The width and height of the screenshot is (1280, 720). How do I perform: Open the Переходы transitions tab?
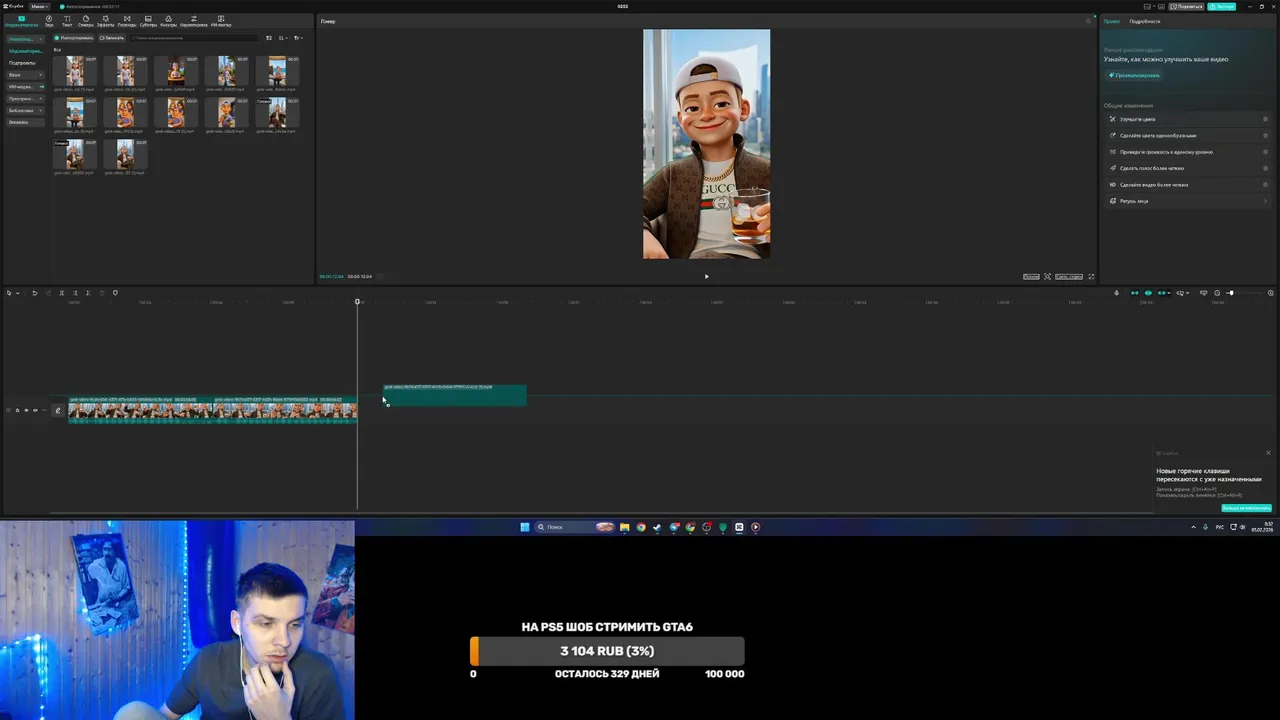[127, 21]
